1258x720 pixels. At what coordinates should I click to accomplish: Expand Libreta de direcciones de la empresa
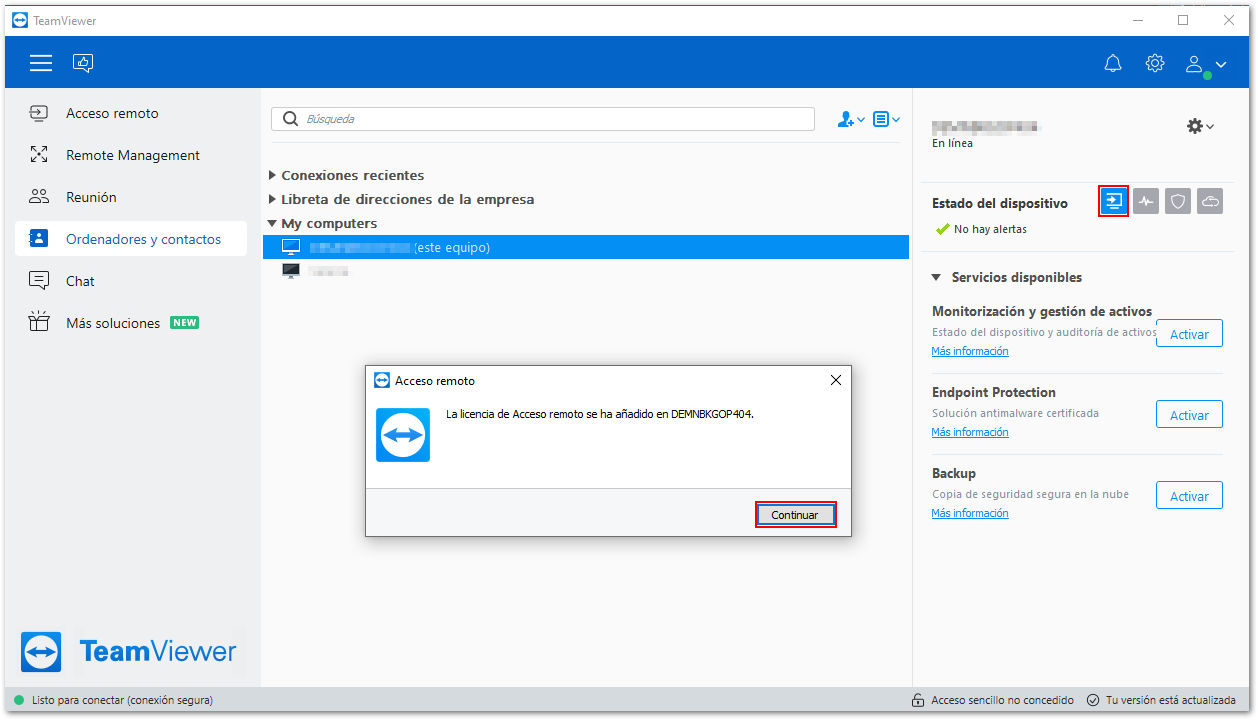coord(401,199)
